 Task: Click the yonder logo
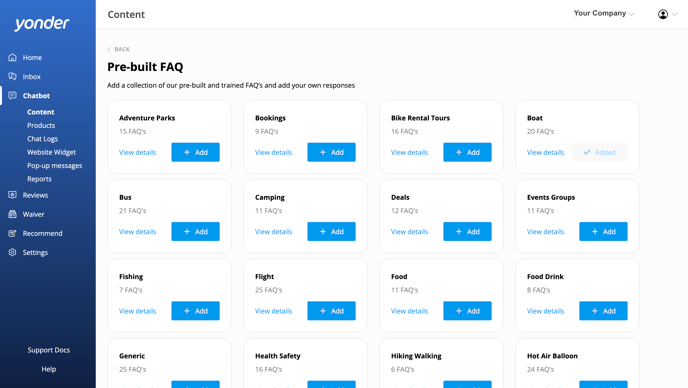click(x=42, y=23)
